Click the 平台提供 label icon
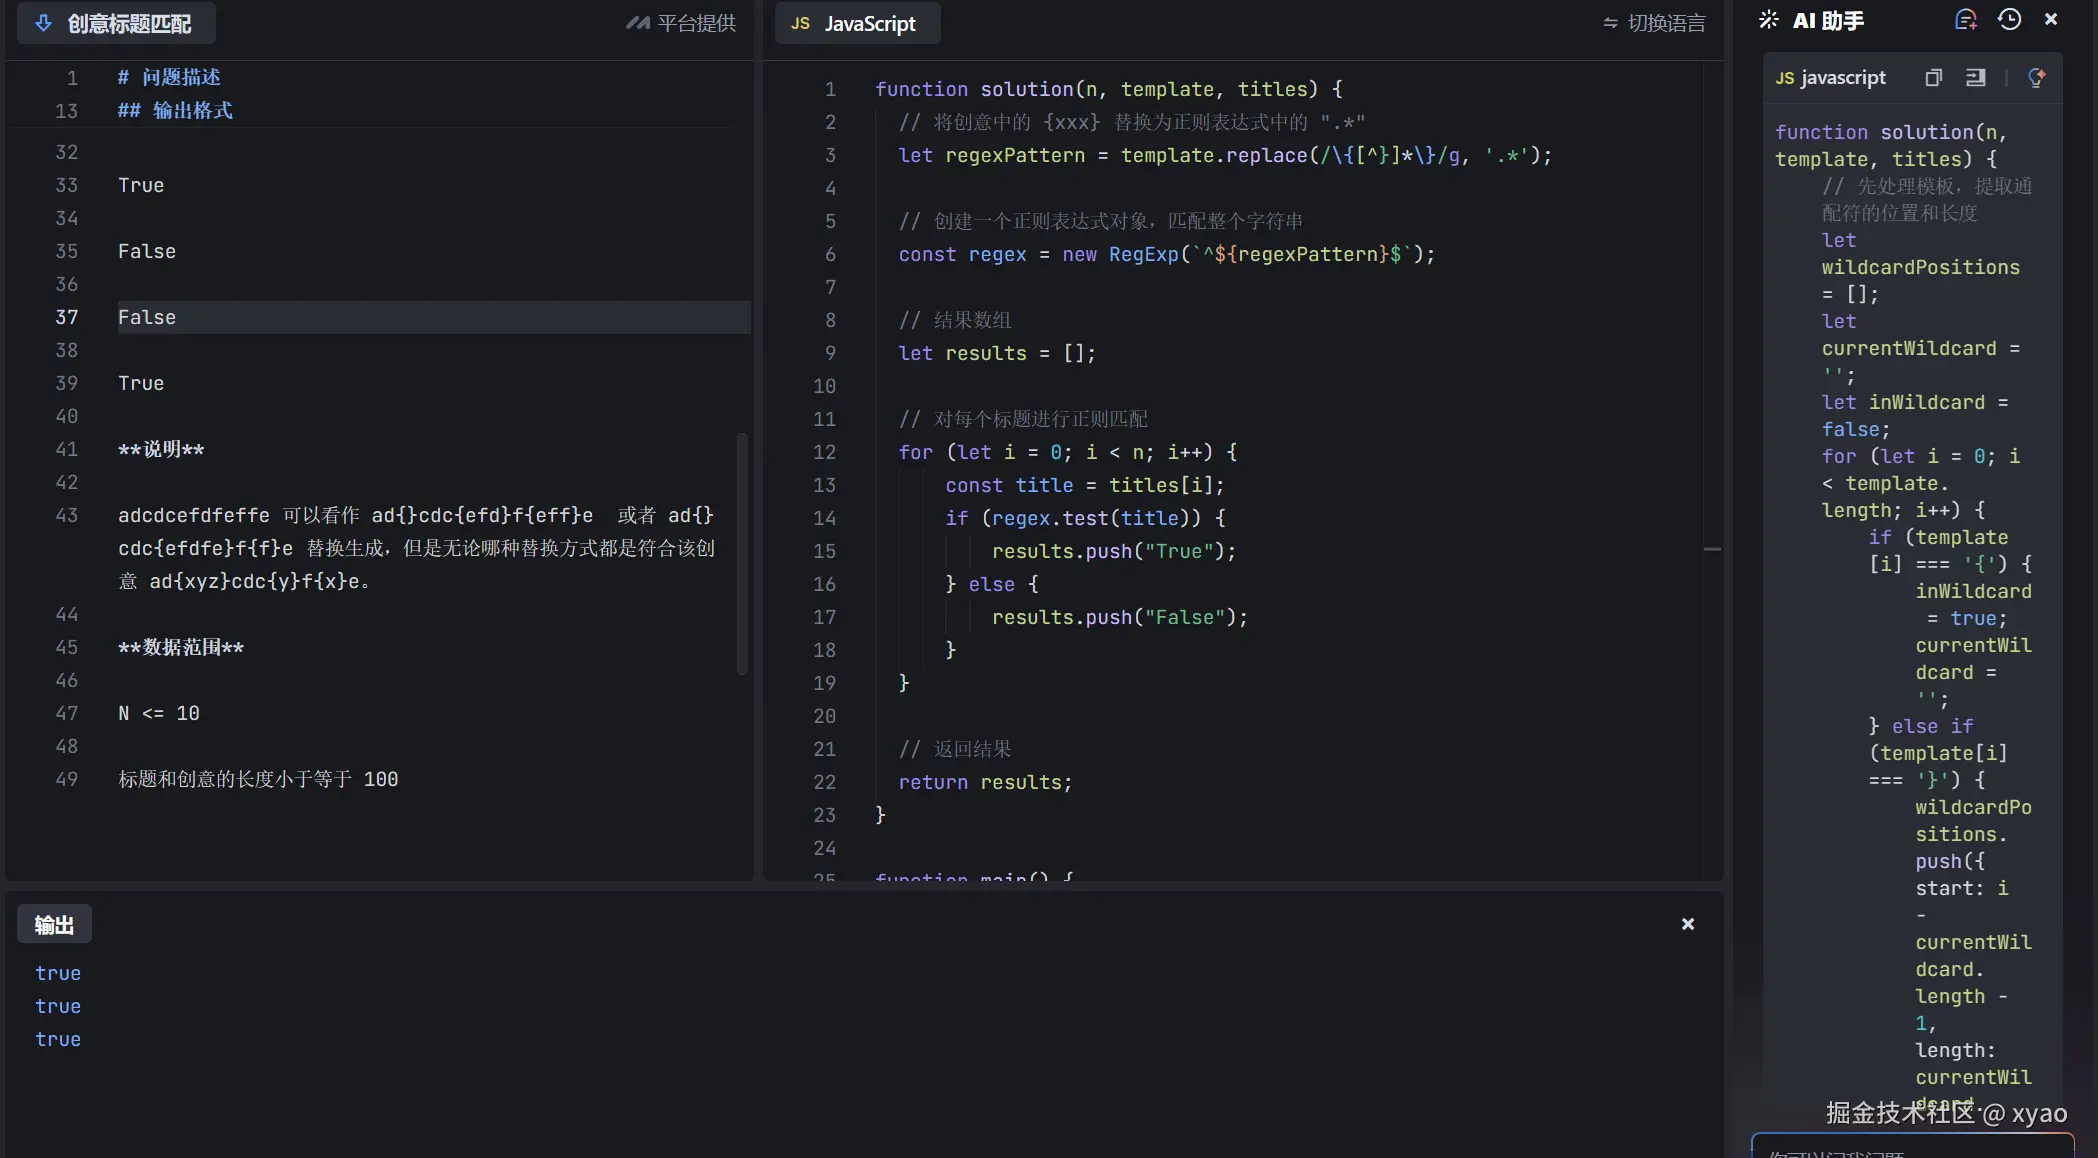The image size is (2098, 1158). [637, 23]
